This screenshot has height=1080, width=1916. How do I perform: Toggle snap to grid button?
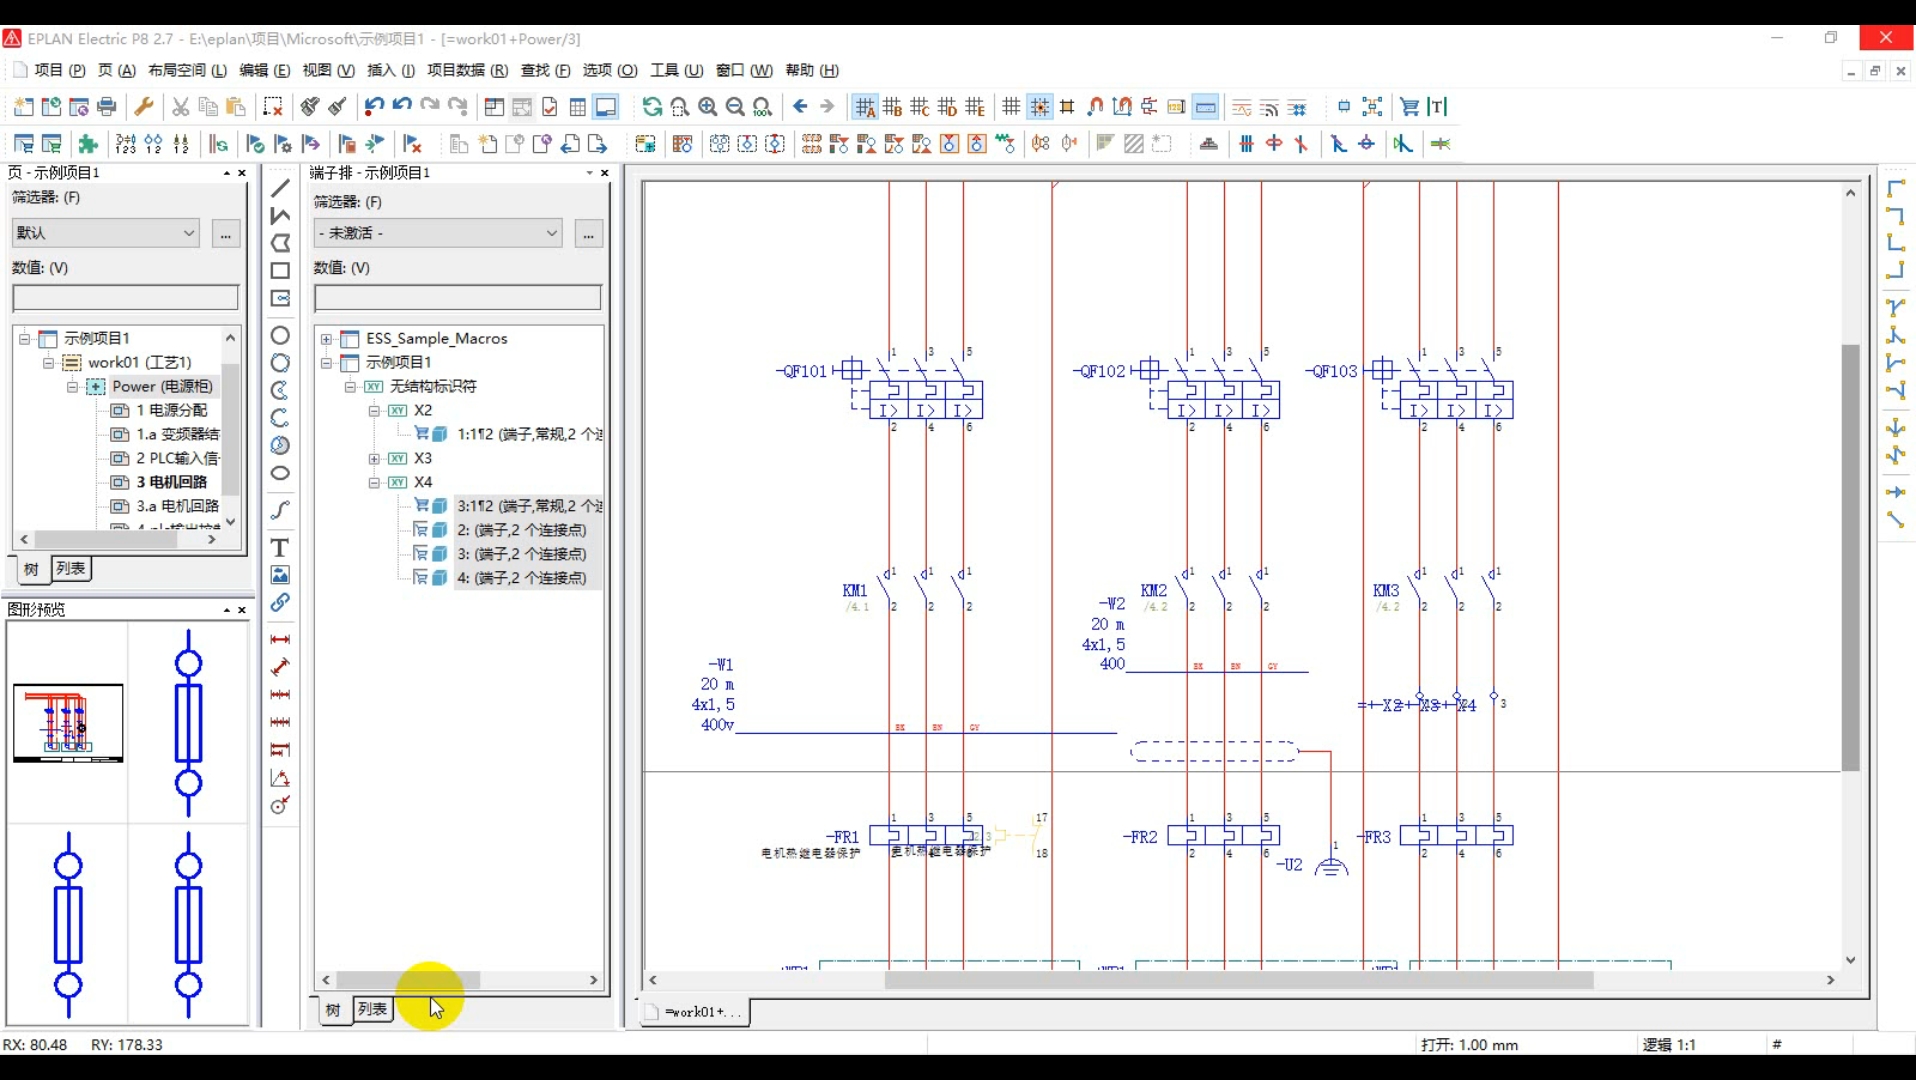(x=1040, y=107)
